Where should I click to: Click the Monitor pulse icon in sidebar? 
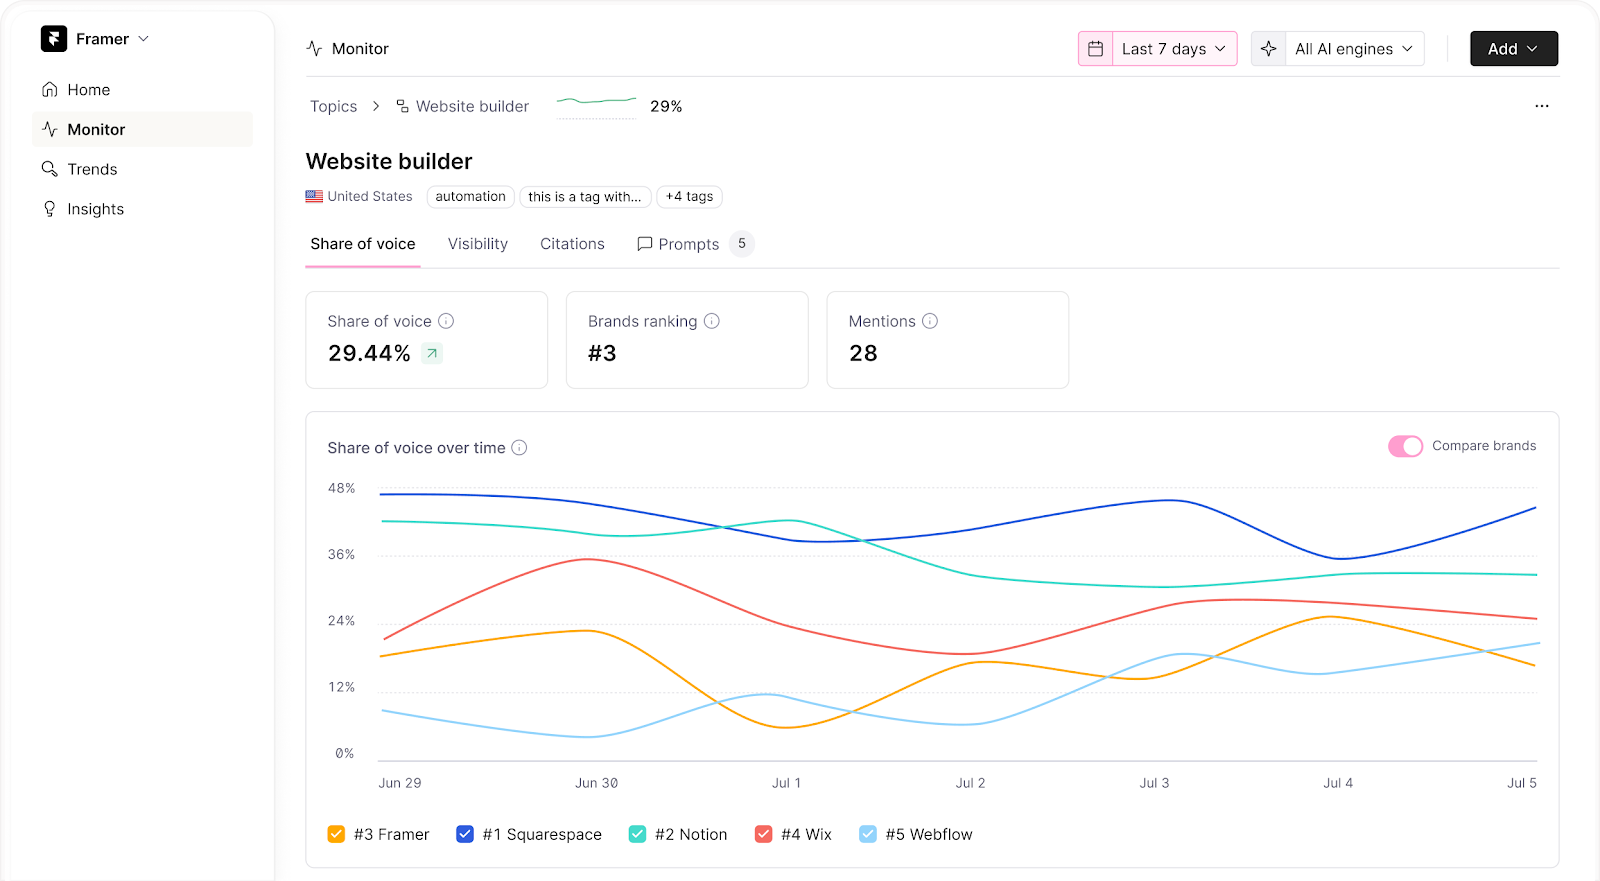[50, 130]
